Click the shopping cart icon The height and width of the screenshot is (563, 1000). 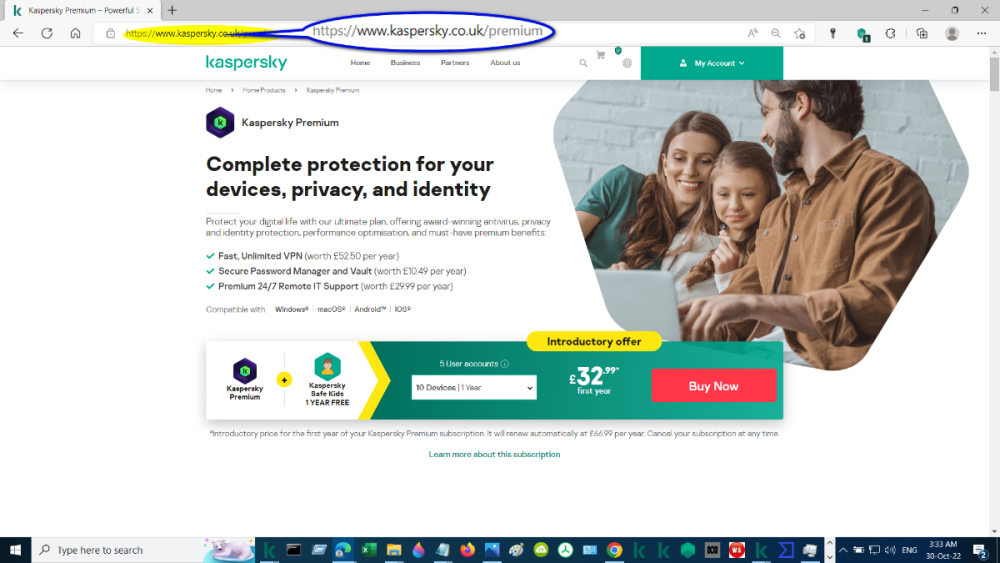point(600,55)
